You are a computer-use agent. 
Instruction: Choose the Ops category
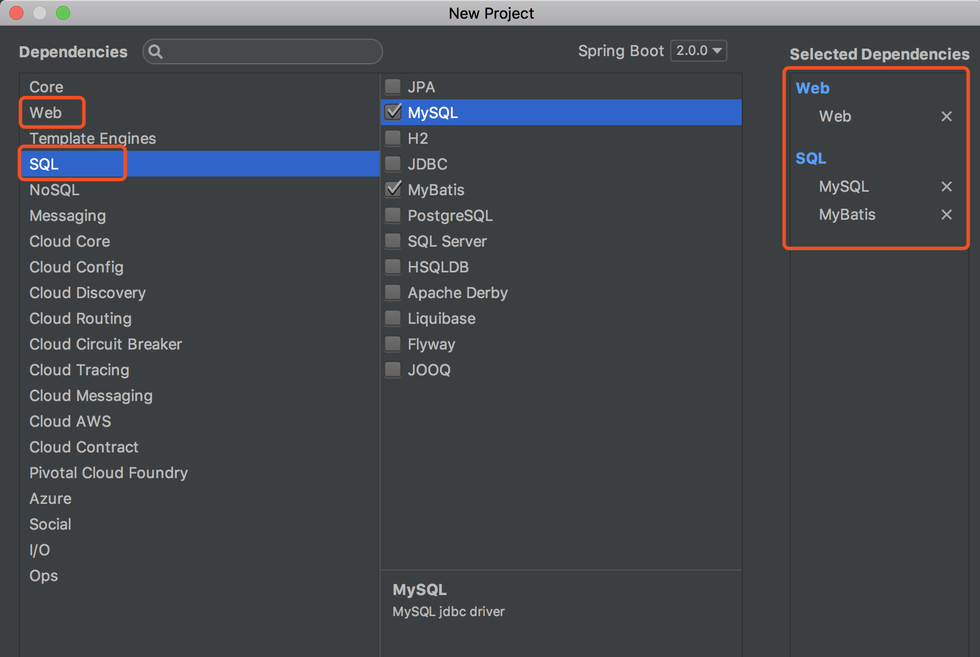(199, 576)
